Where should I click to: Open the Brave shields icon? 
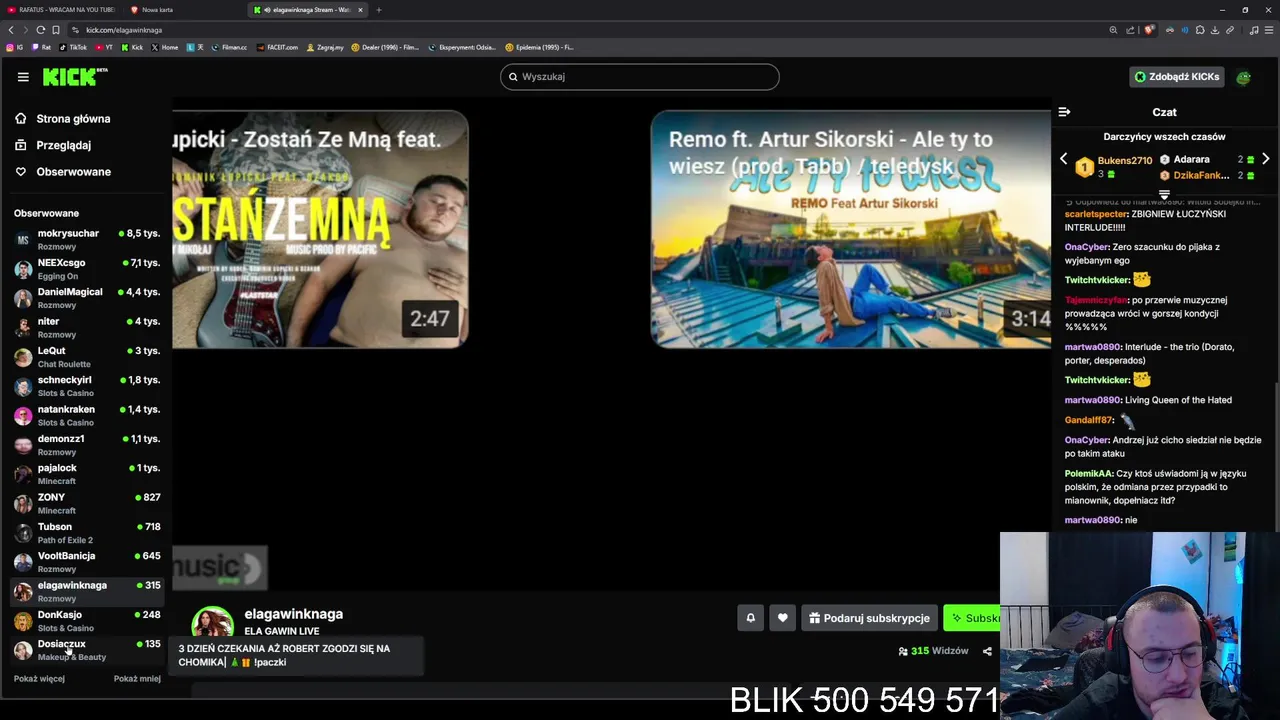(x=1149, y=30)
